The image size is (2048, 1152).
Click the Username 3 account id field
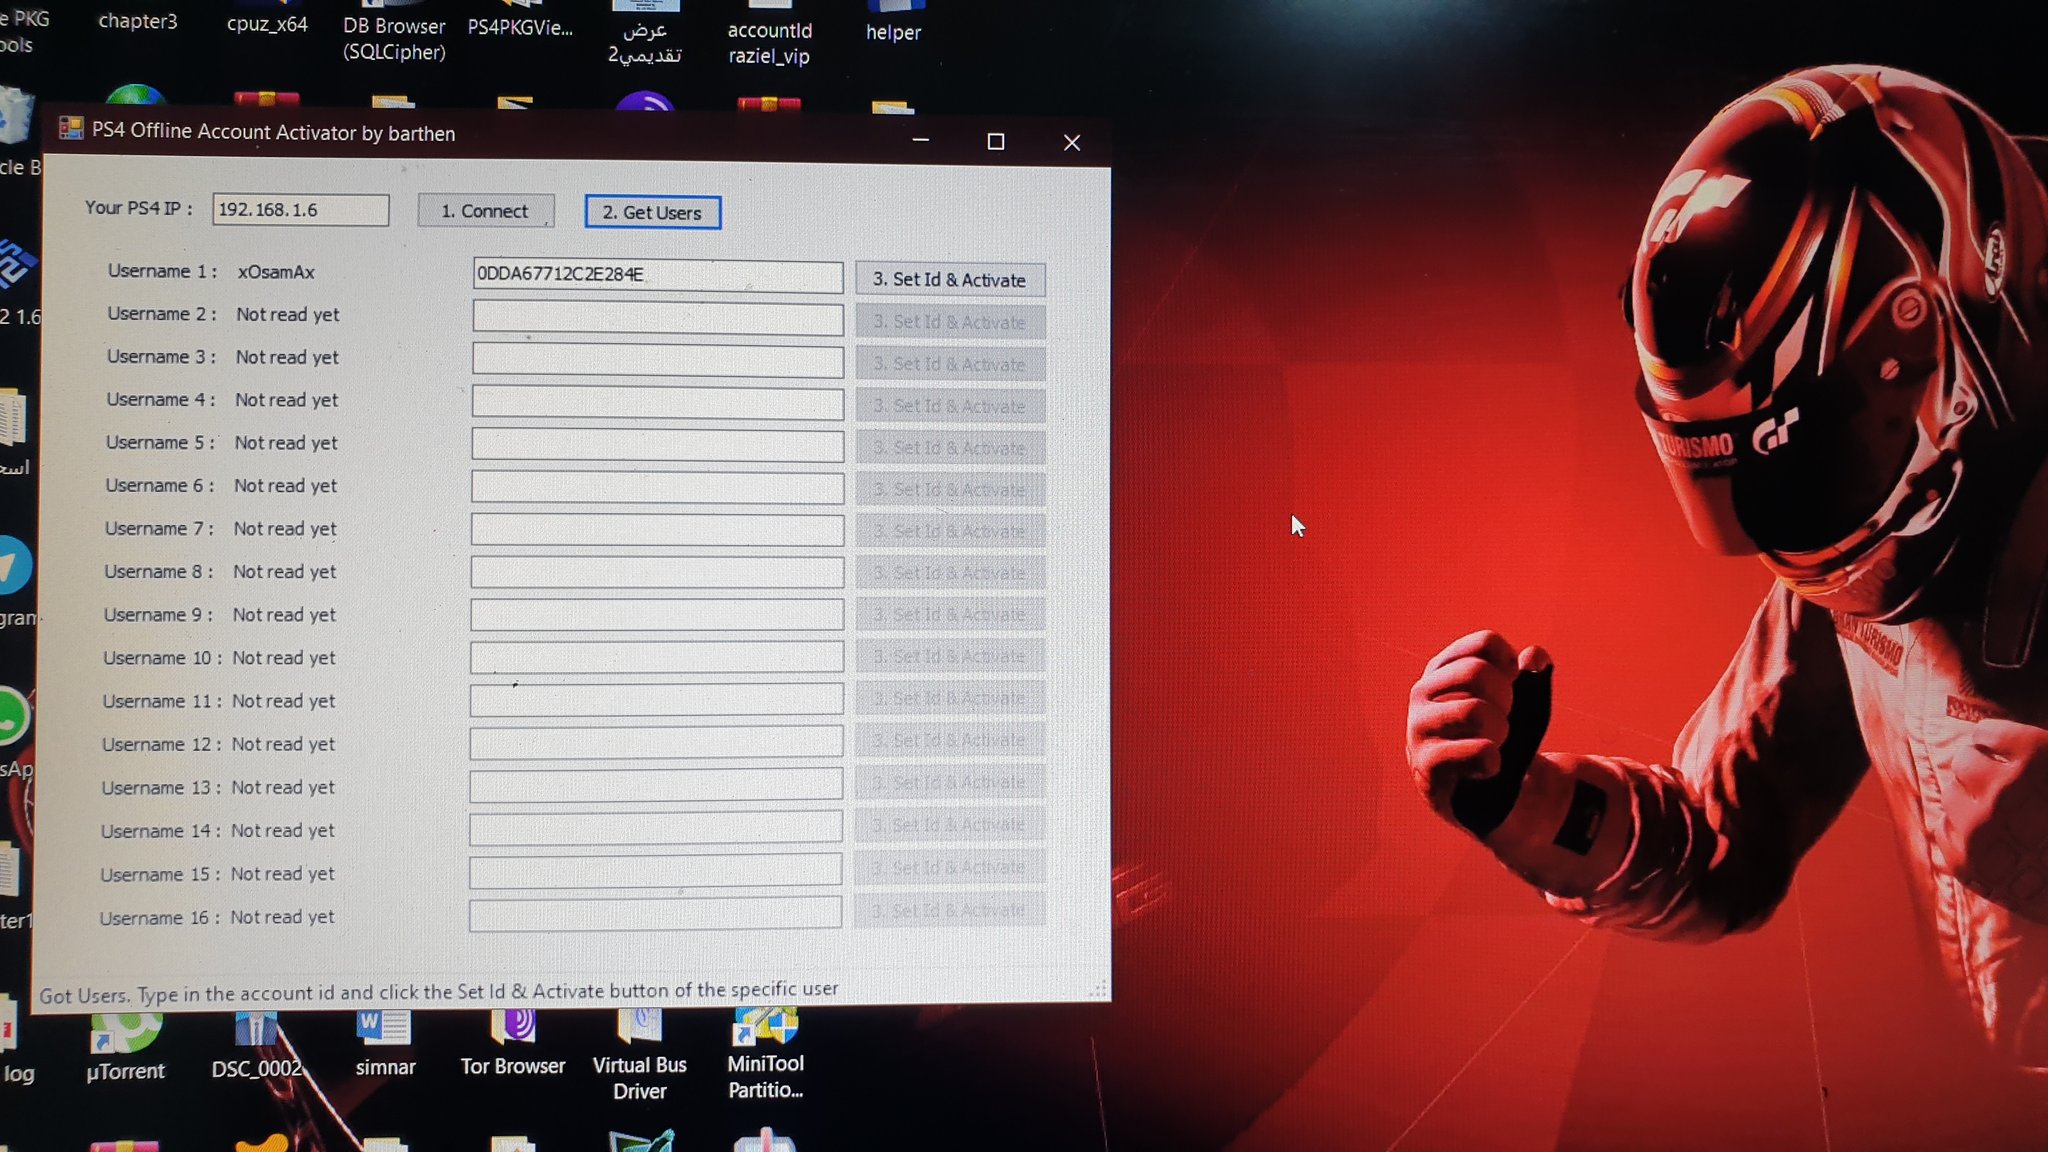[x=658, y=361]
